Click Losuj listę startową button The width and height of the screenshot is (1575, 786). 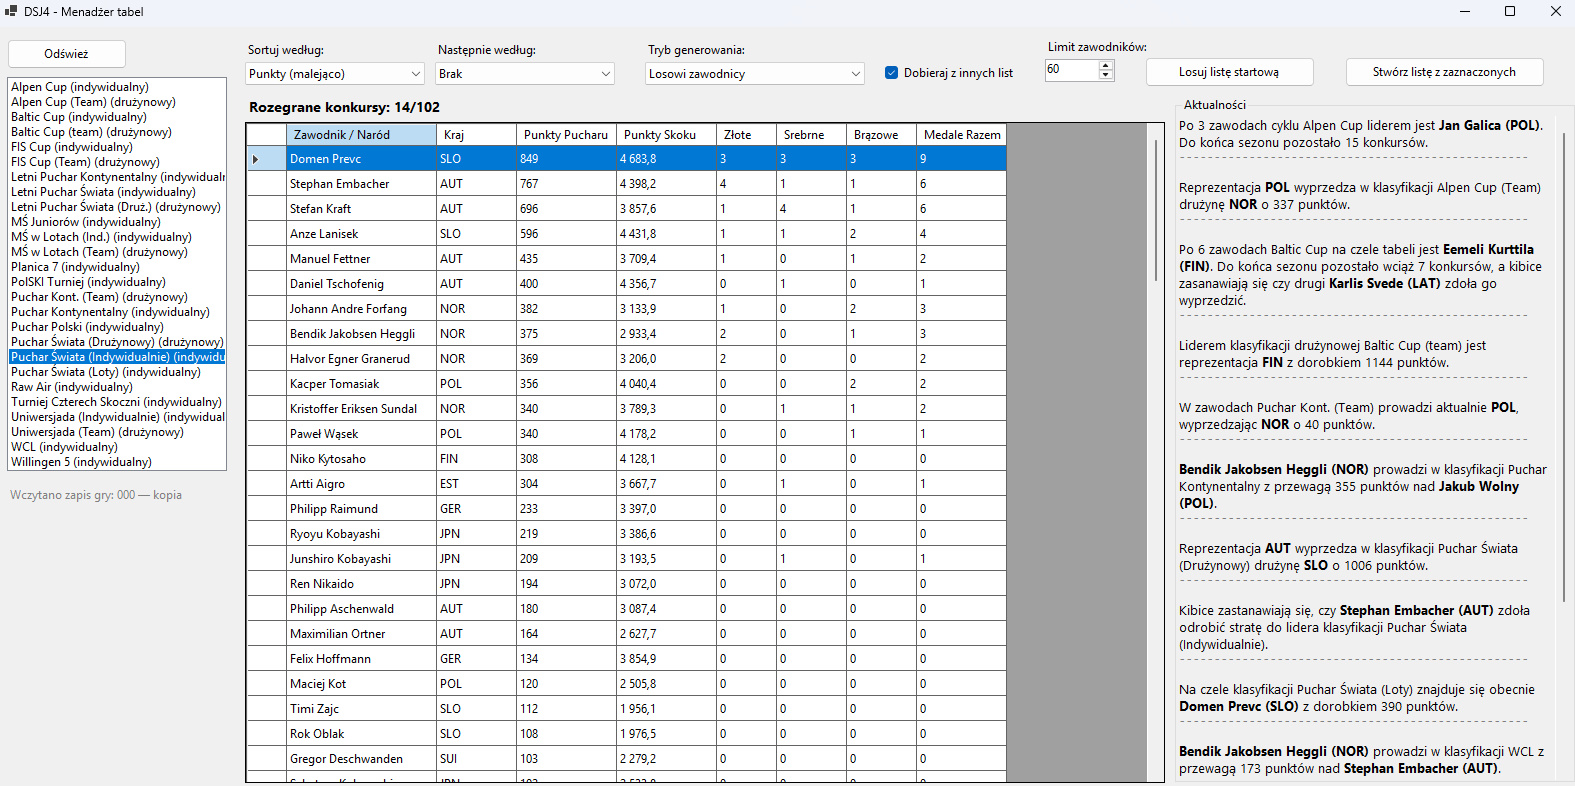1229,72
